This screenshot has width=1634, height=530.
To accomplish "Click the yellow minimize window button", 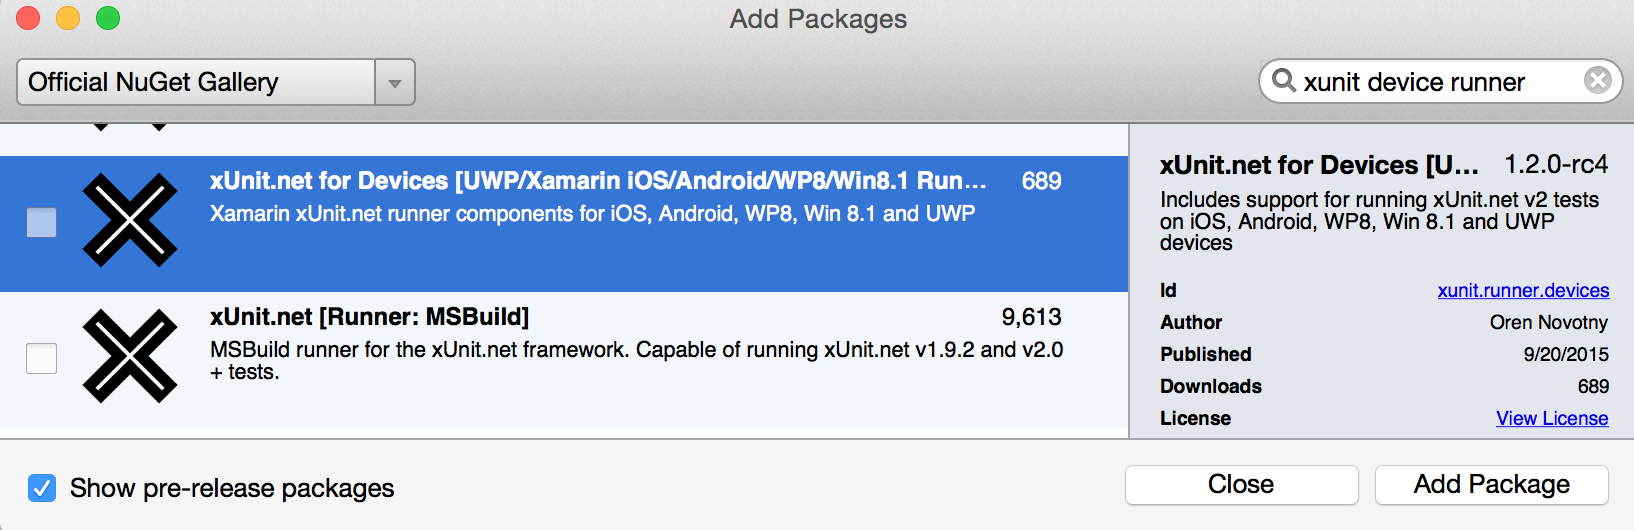I will tap(68, 18).
